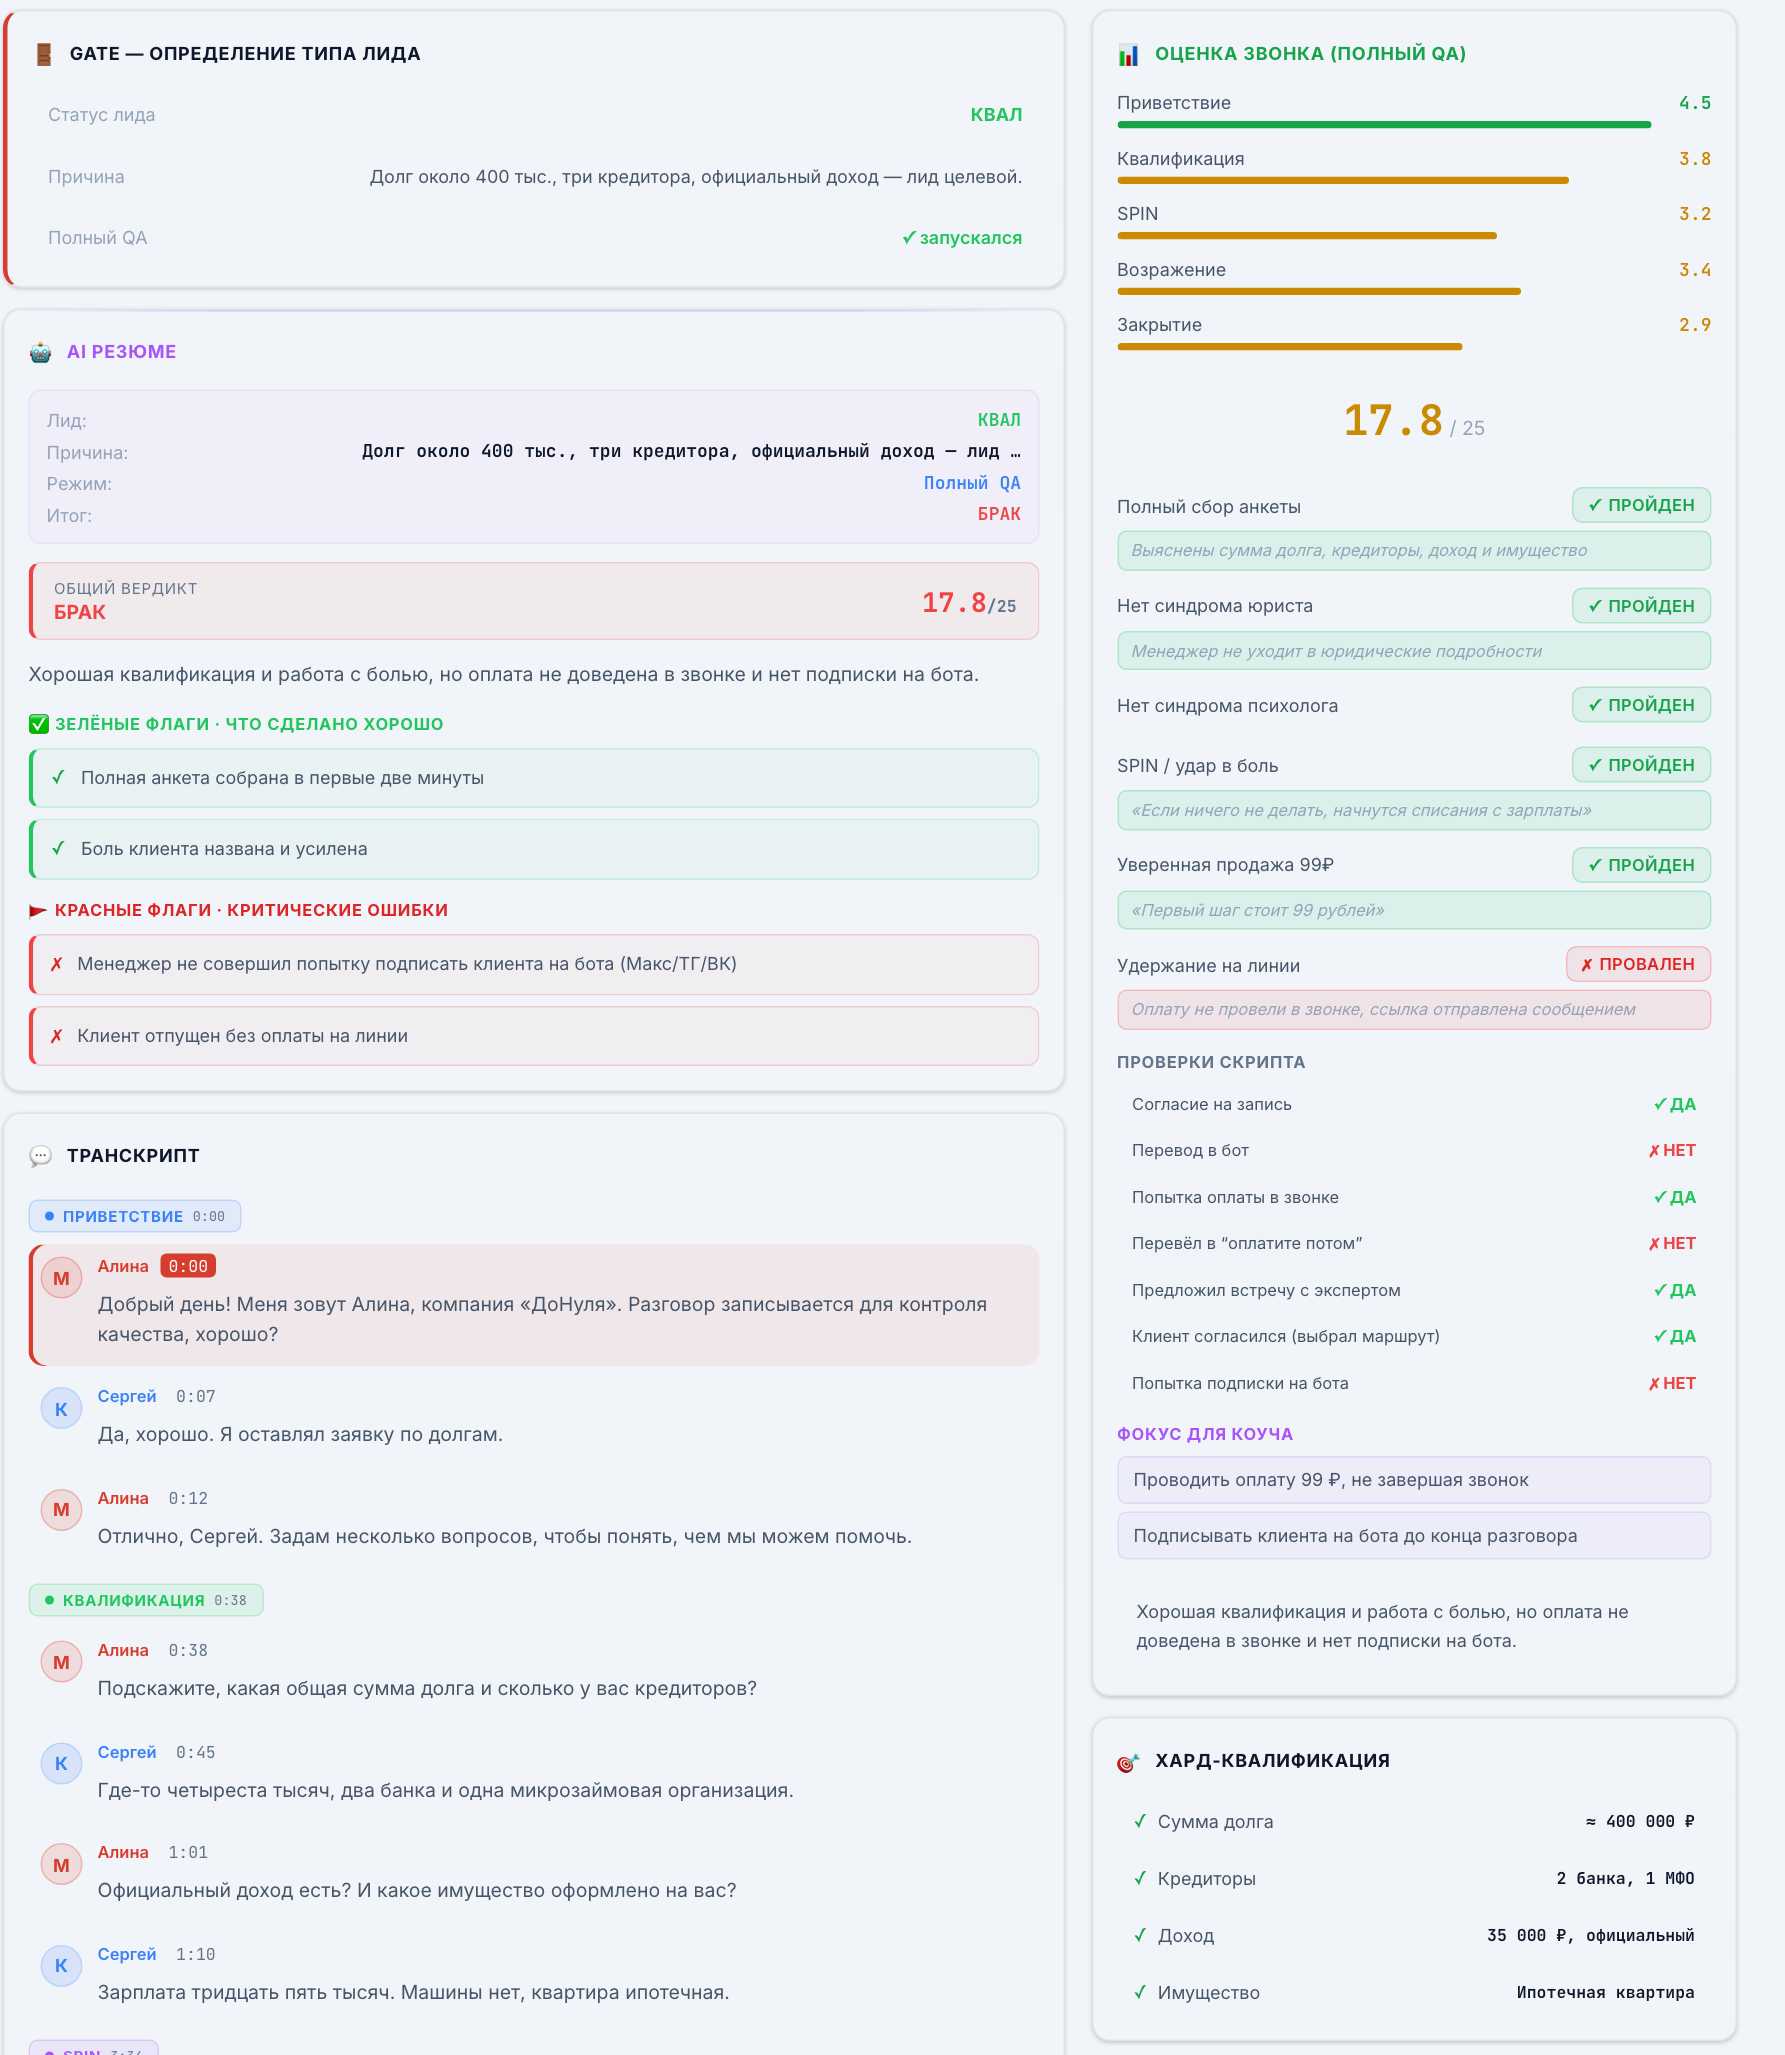Image resolution: width=1785 pixels, height=2055 pixels.
Task: Click the bar chart icon beside ОЦЕНКА ЗВОНКА
Action: coord(1128,54)
